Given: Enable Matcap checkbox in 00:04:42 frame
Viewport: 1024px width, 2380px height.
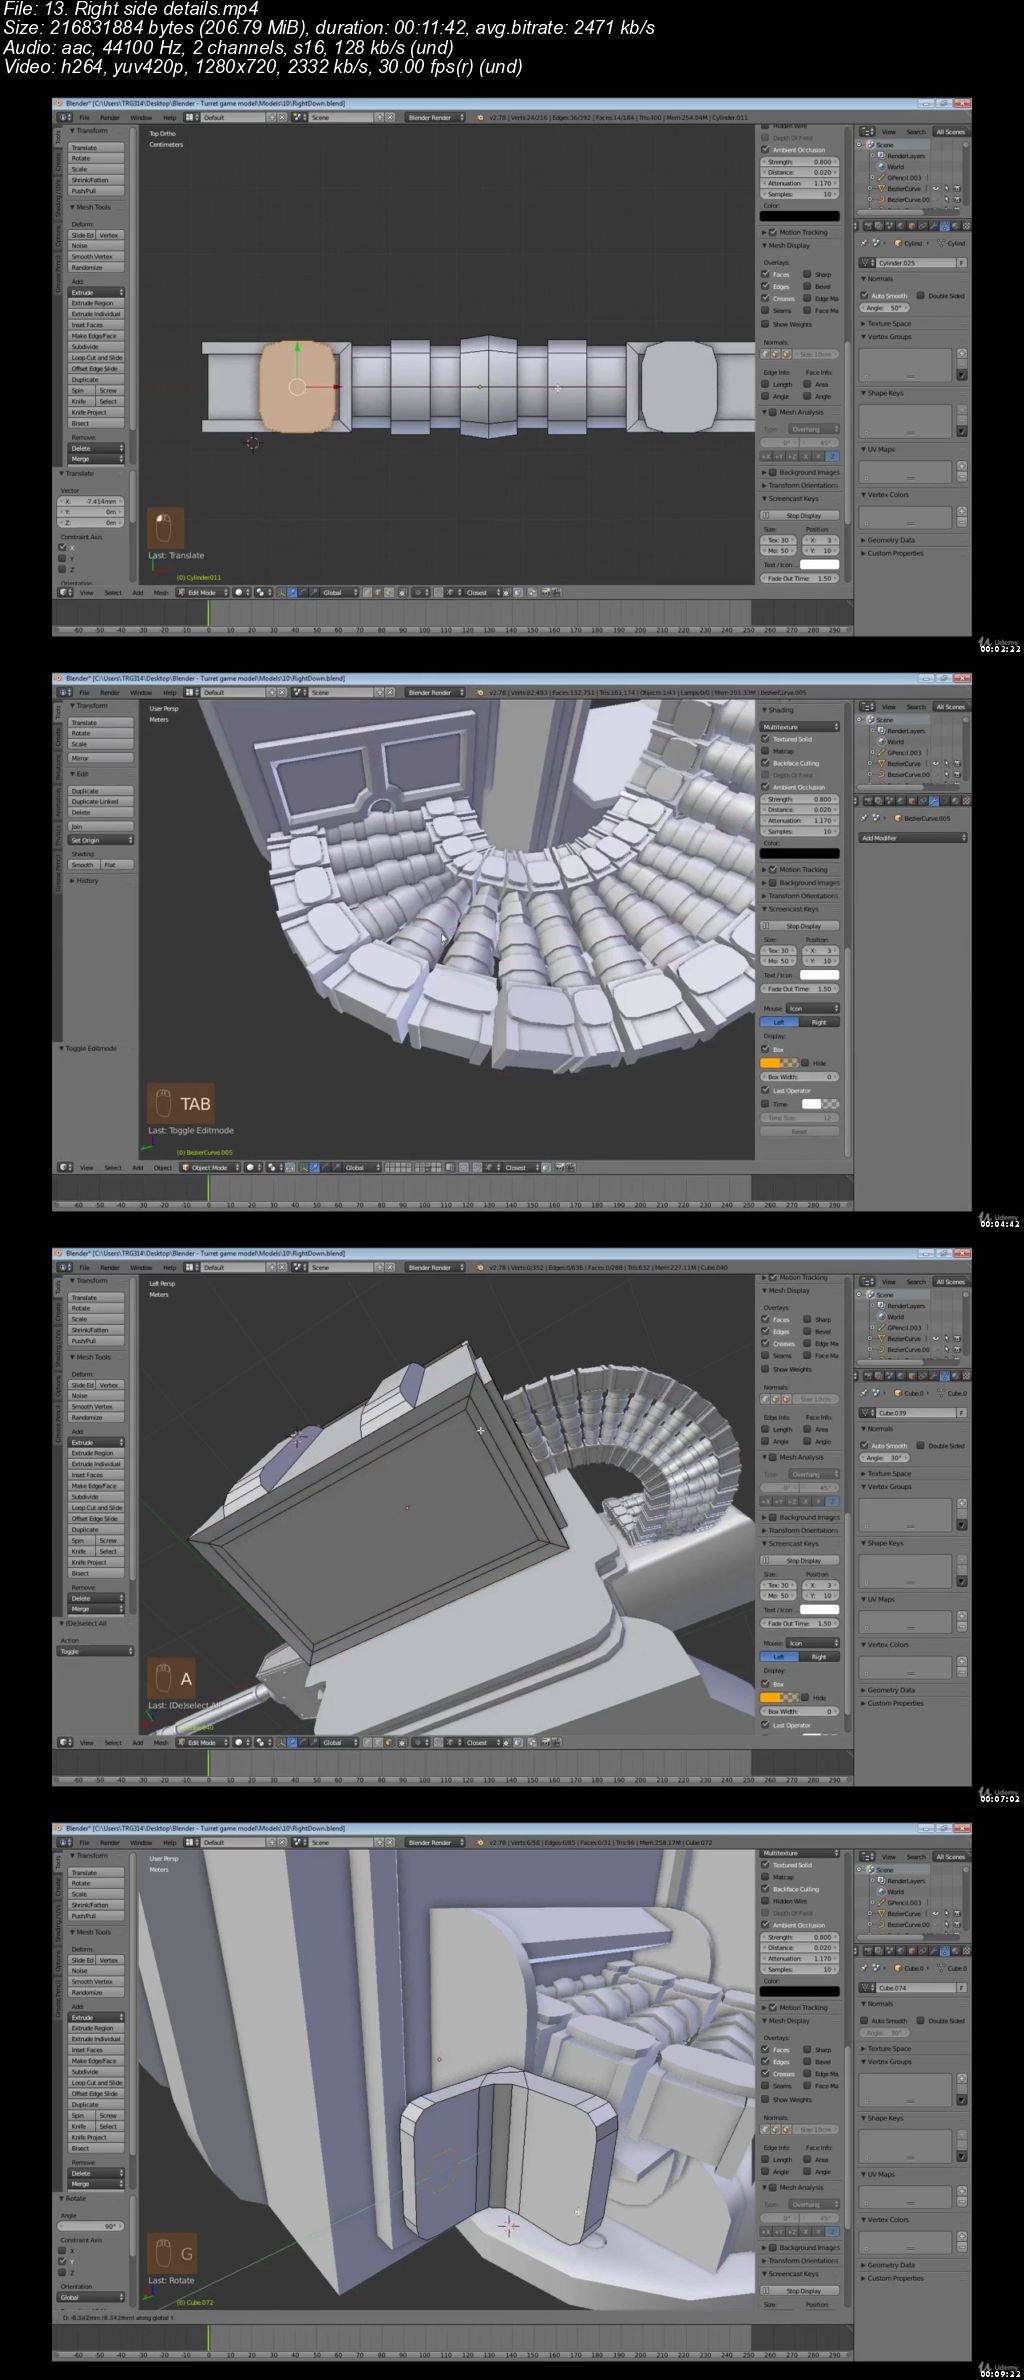Looking at the screenshot, I should pos(766,751).
